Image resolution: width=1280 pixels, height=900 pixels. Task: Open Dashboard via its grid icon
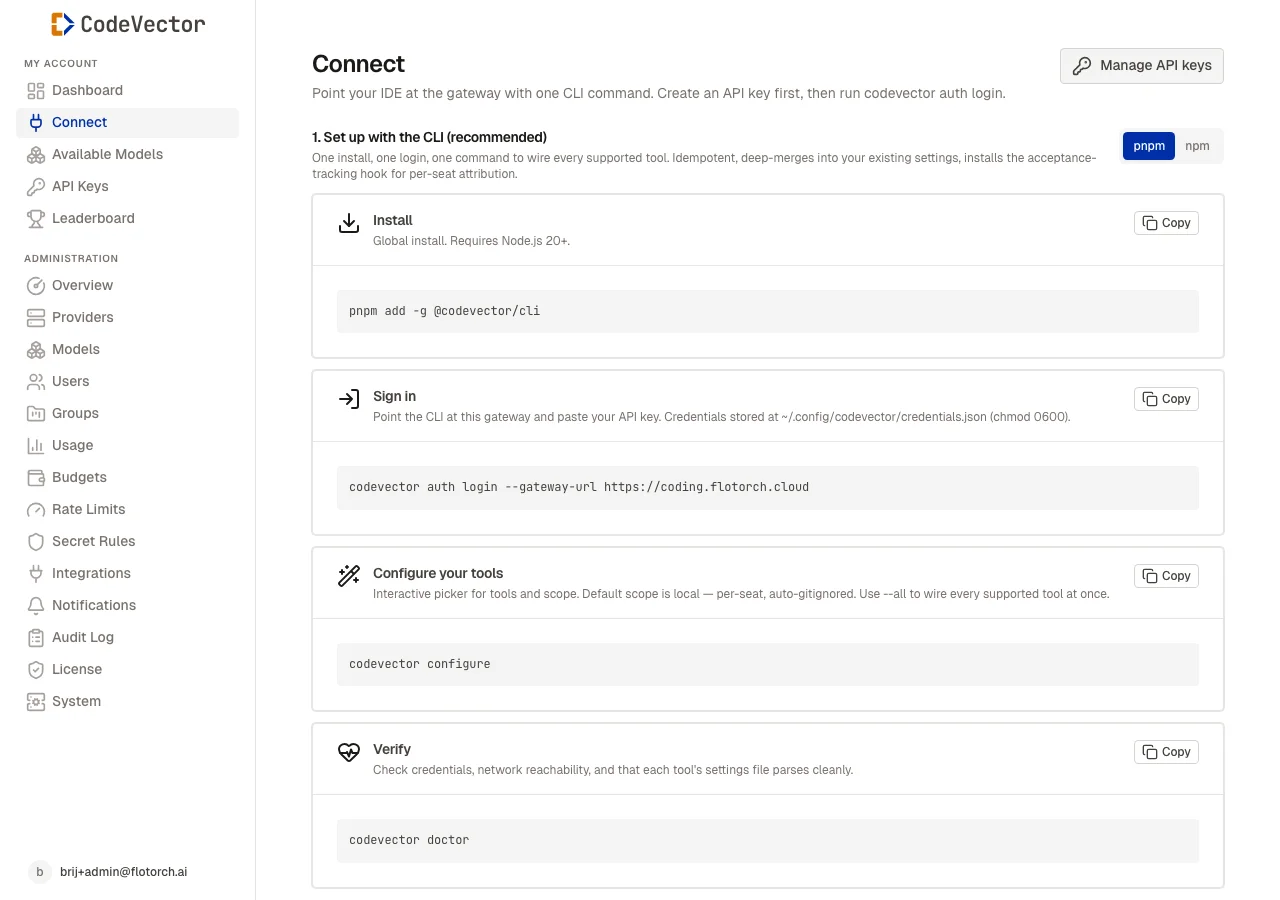[x=36, y=91]
